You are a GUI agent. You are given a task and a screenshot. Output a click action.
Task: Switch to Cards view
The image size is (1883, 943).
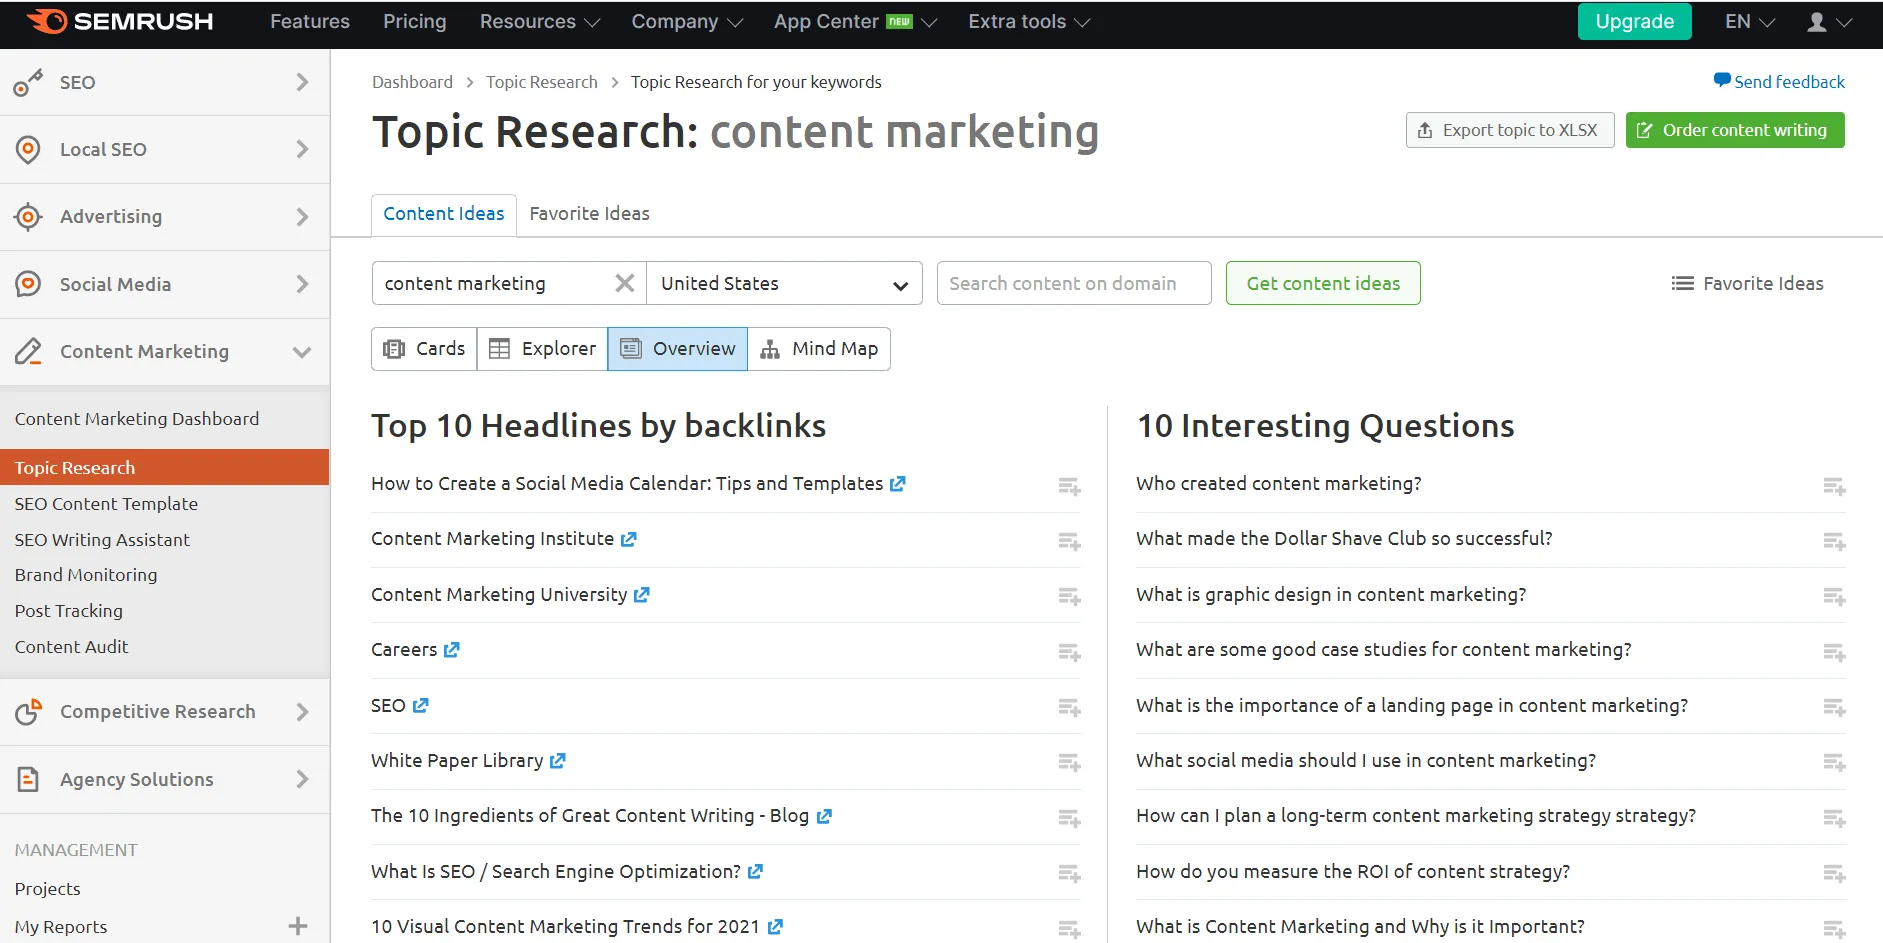(x=425, y=349)
